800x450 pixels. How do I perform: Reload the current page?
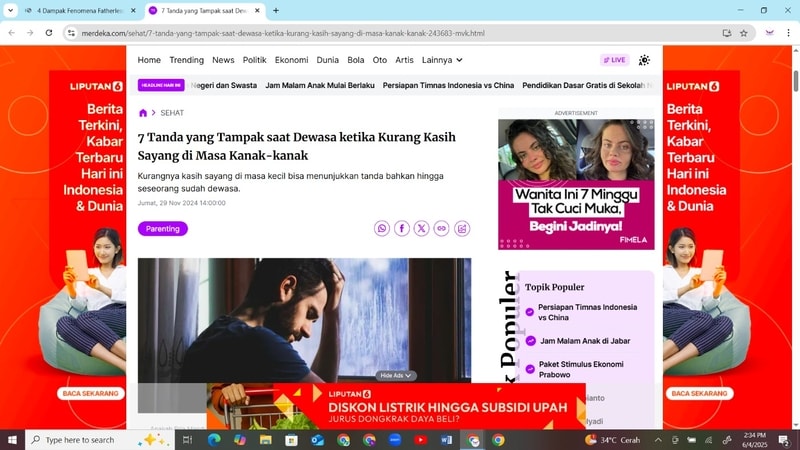49,33
